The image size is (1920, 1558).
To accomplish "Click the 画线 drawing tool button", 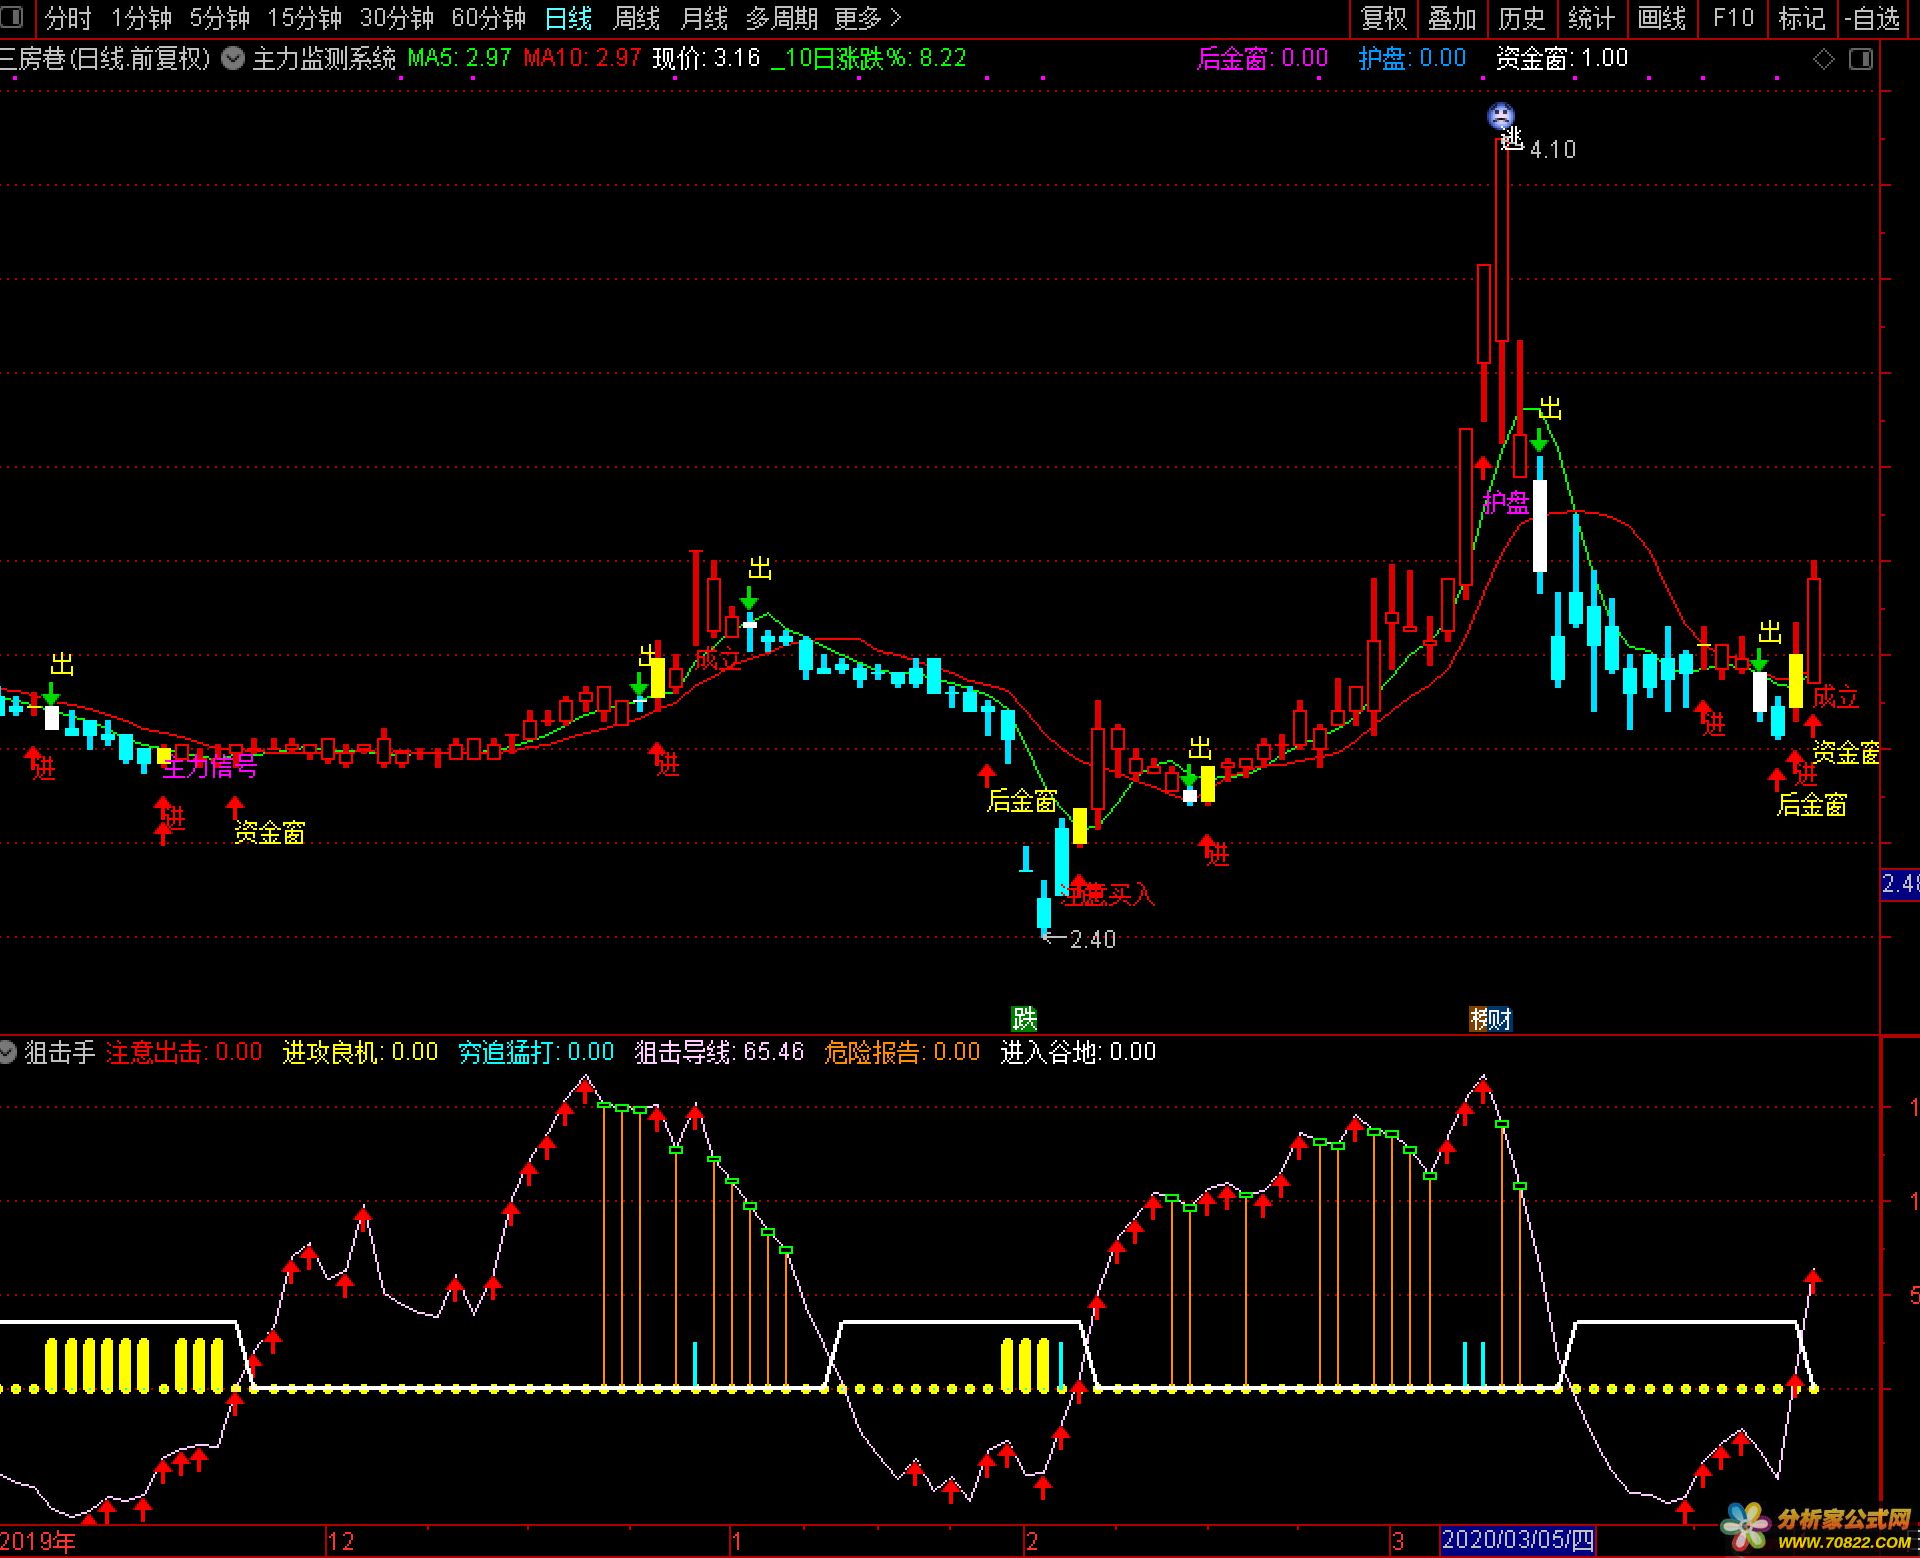I will [x=1662, y=18].
